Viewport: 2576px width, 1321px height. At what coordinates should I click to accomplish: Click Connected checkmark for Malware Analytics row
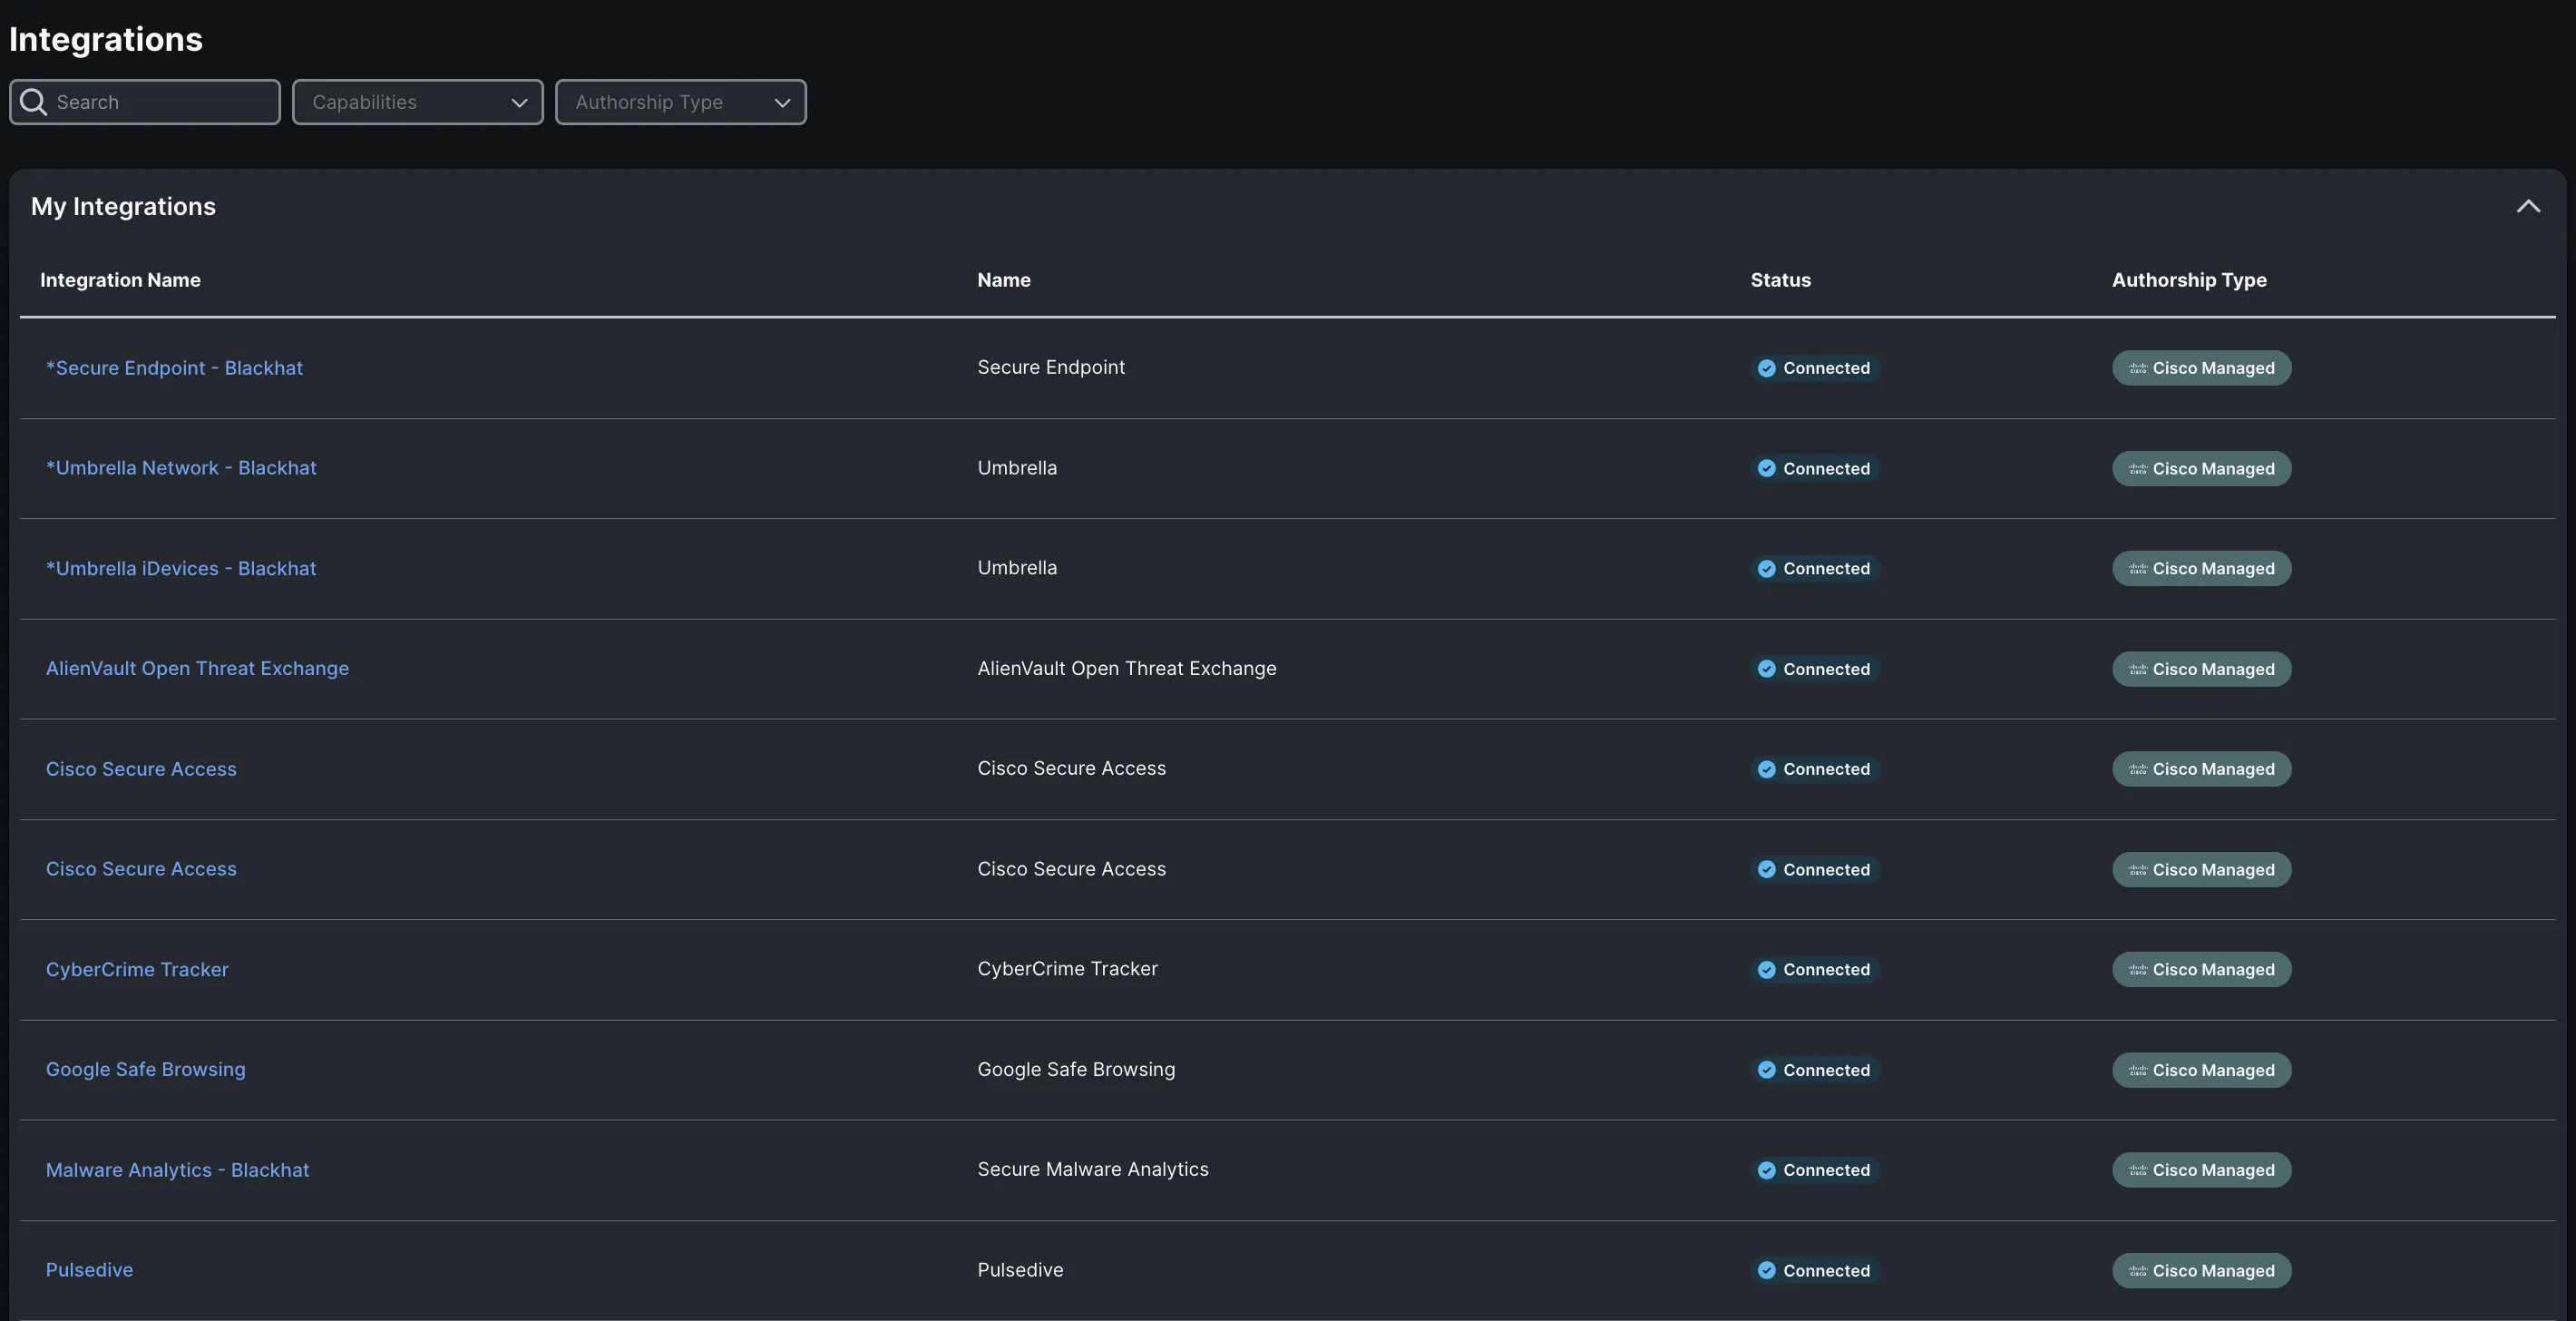(x=1766, y=1170)
